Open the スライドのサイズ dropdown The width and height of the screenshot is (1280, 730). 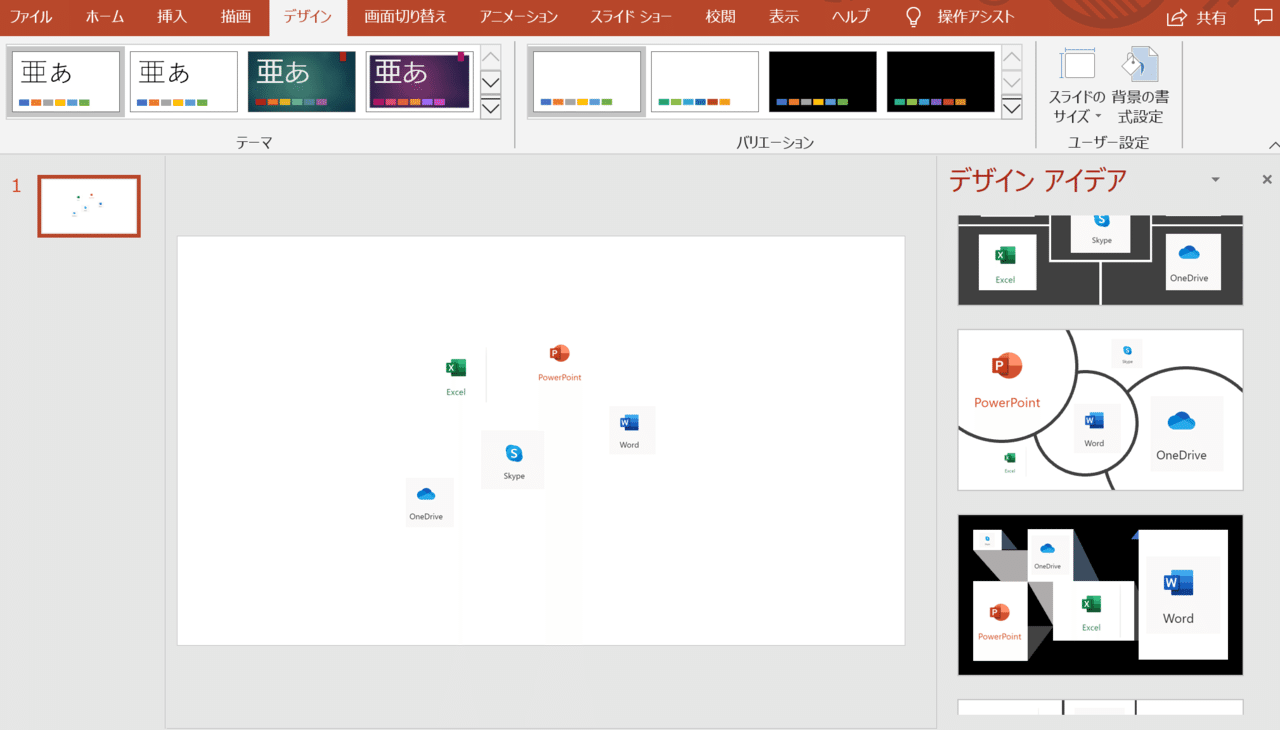coord(1077,86)
